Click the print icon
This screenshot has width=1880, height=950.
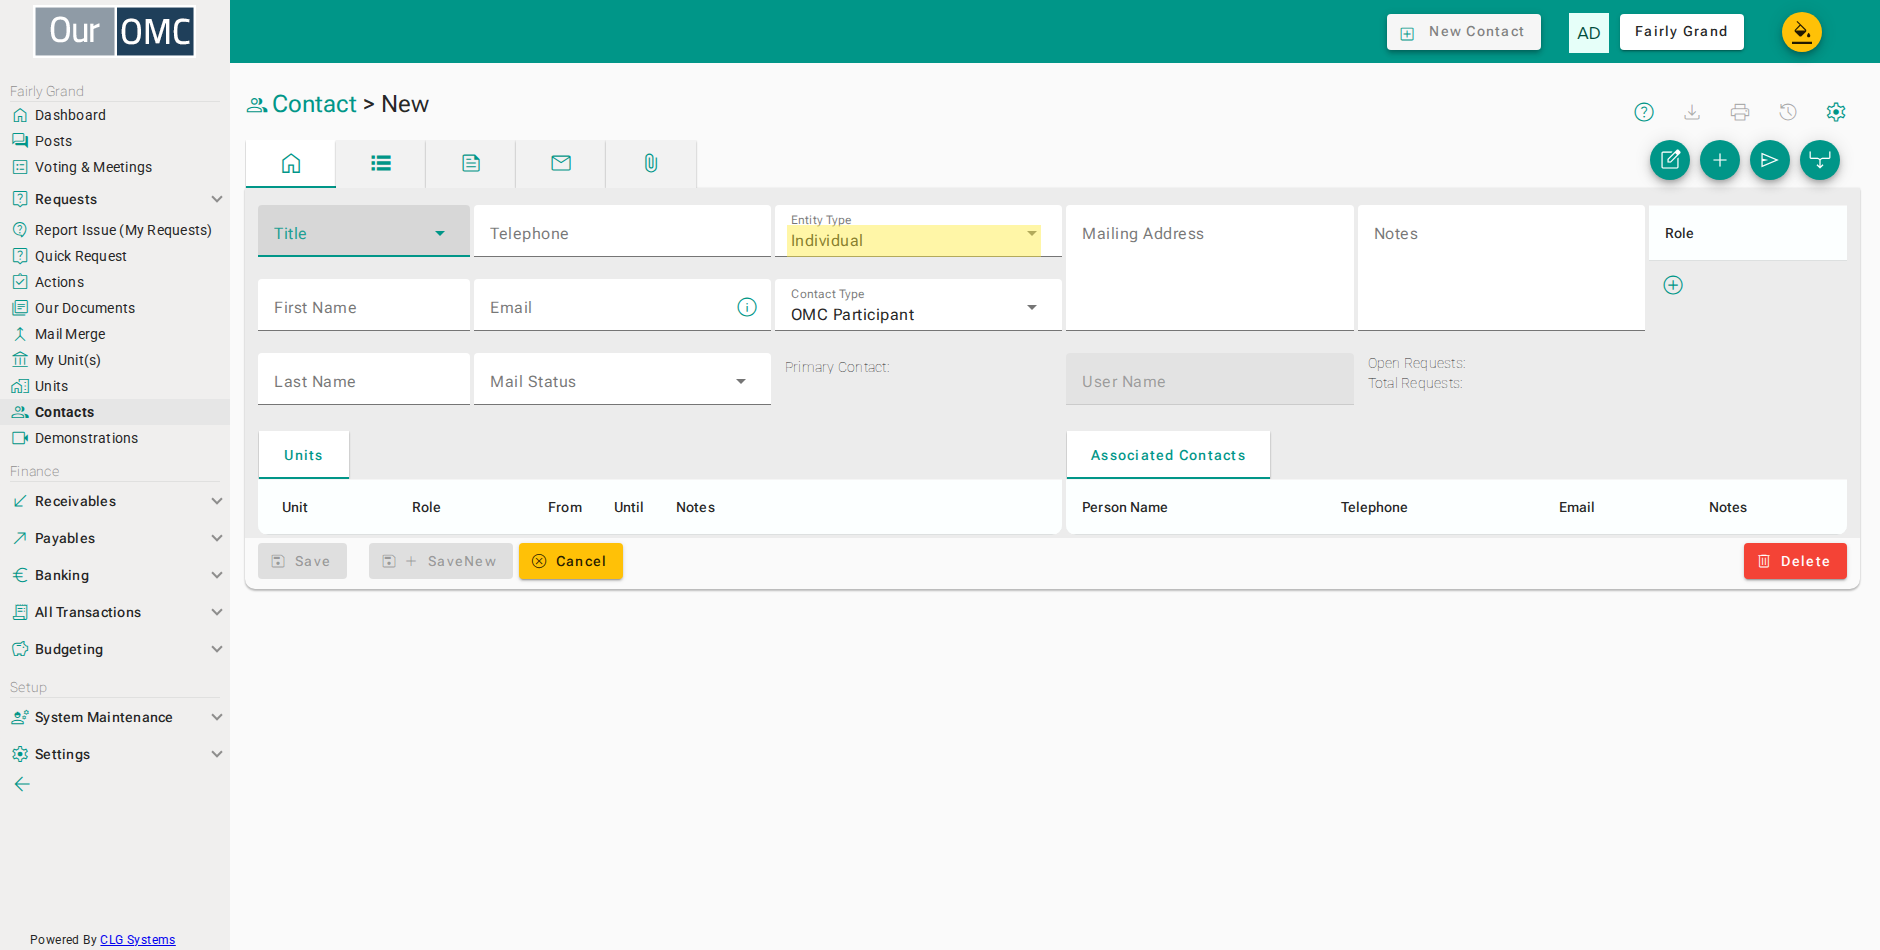pos(1740,112)
